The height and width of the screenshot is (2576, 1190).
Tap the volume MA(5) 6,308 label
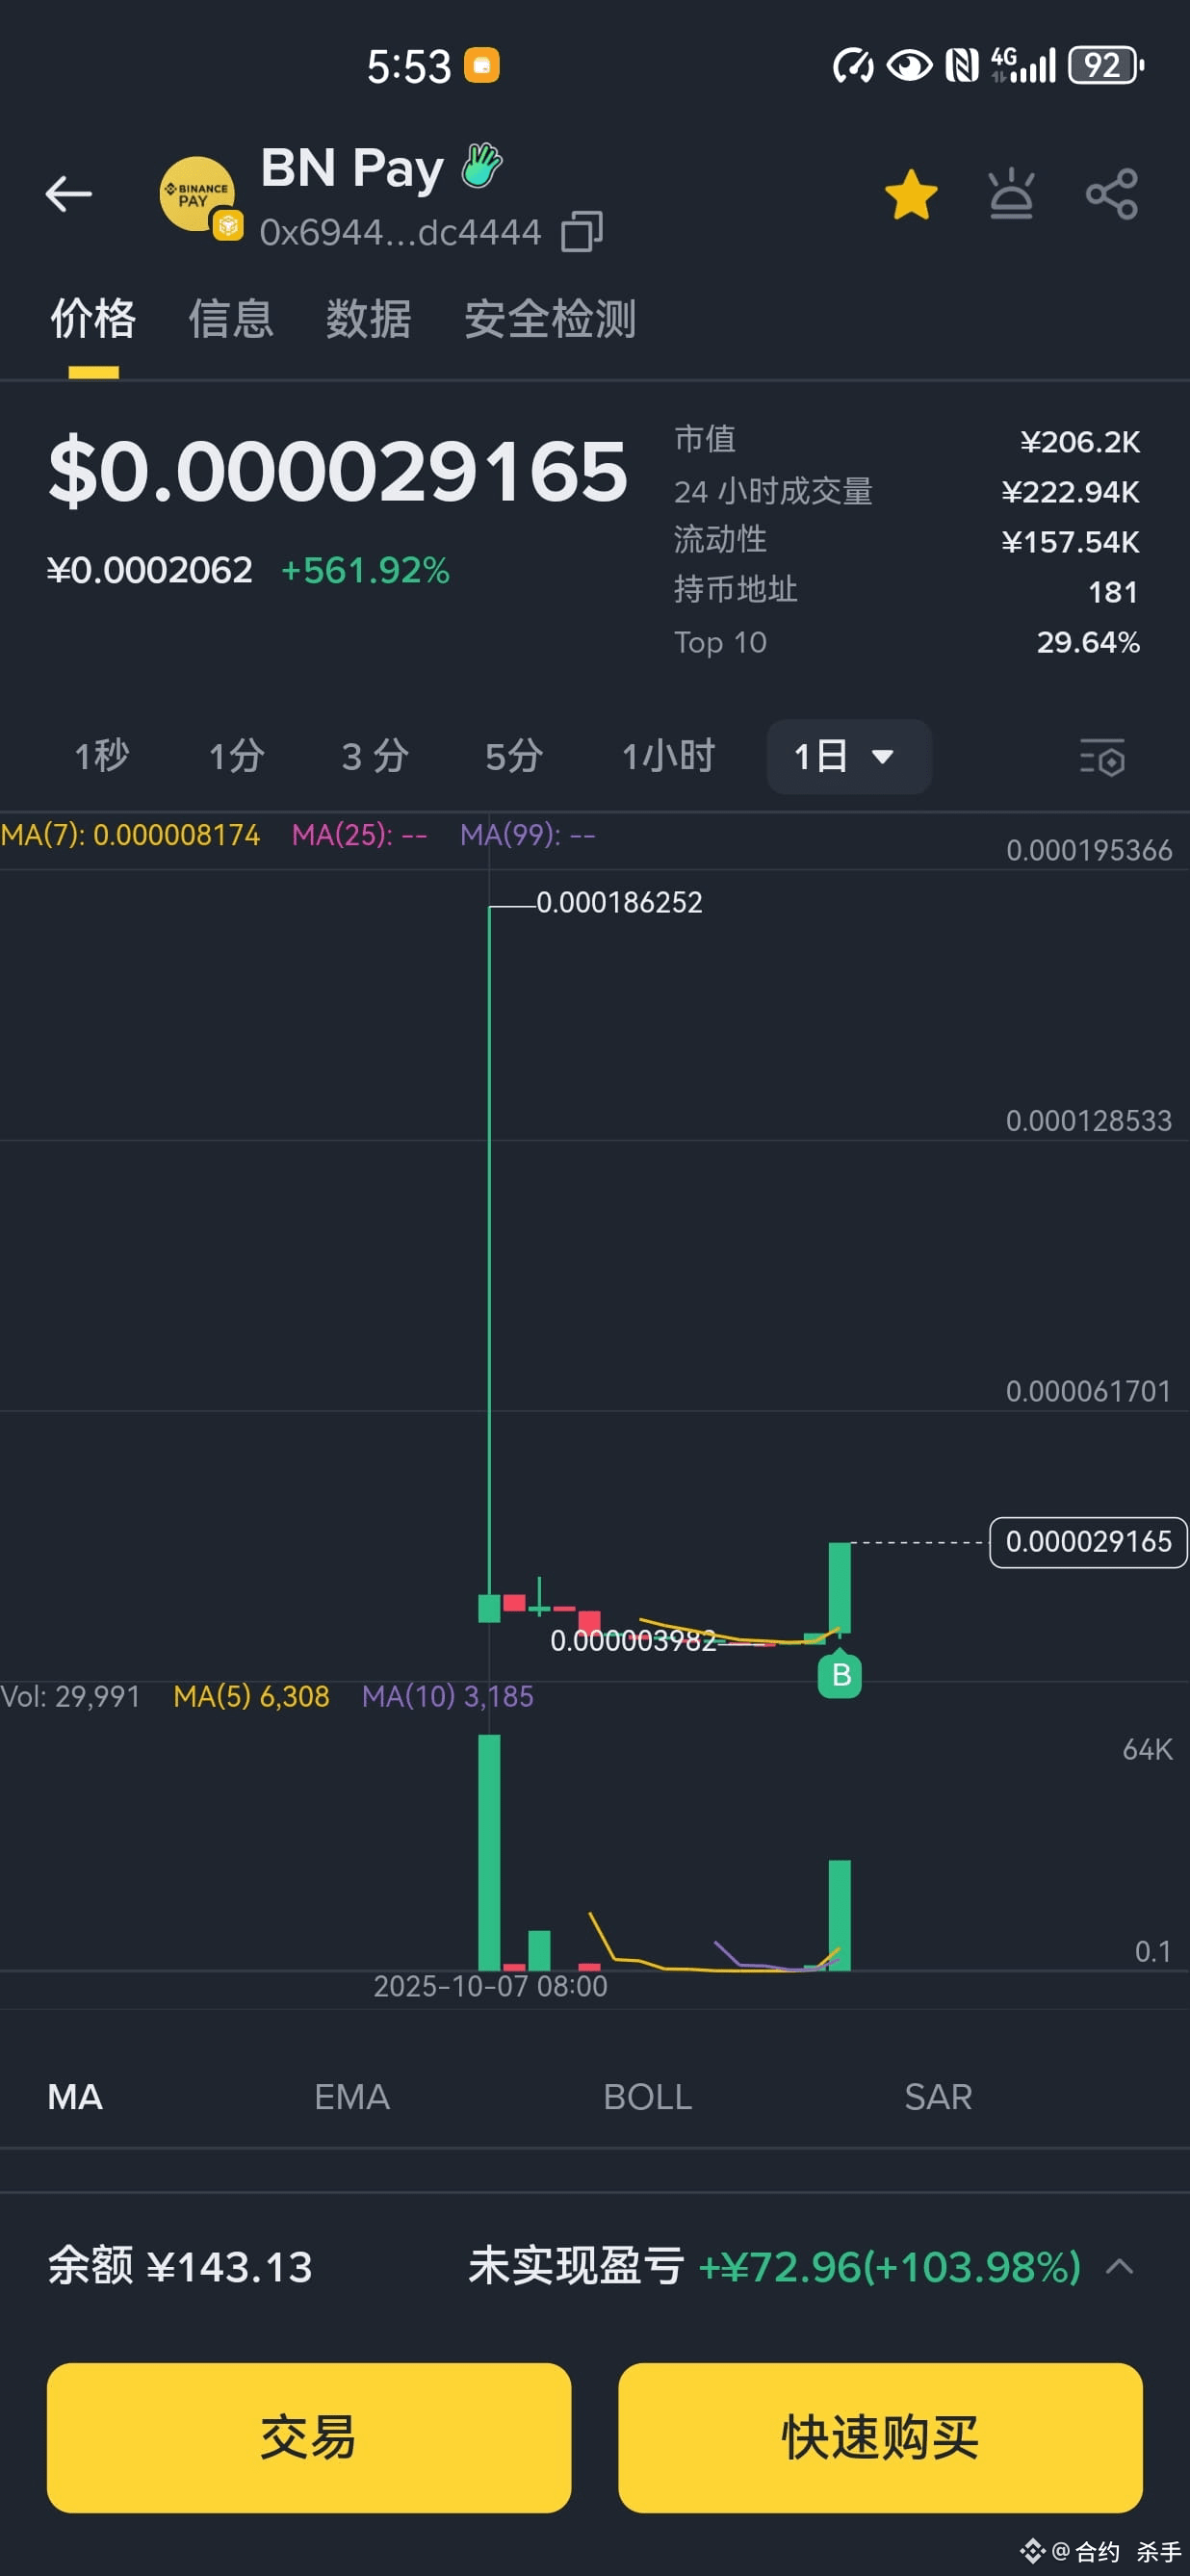click(251, 1697)
